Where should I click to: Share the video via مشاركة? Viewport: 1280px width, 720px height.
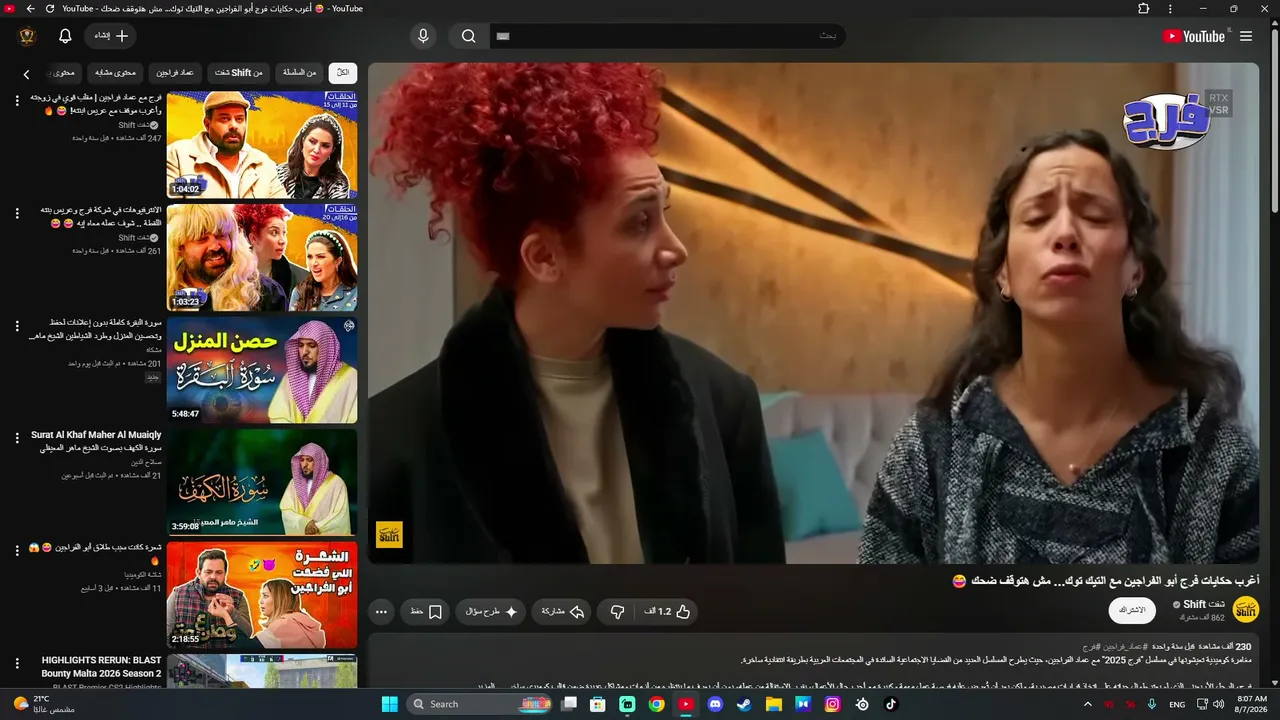point(562,611)
